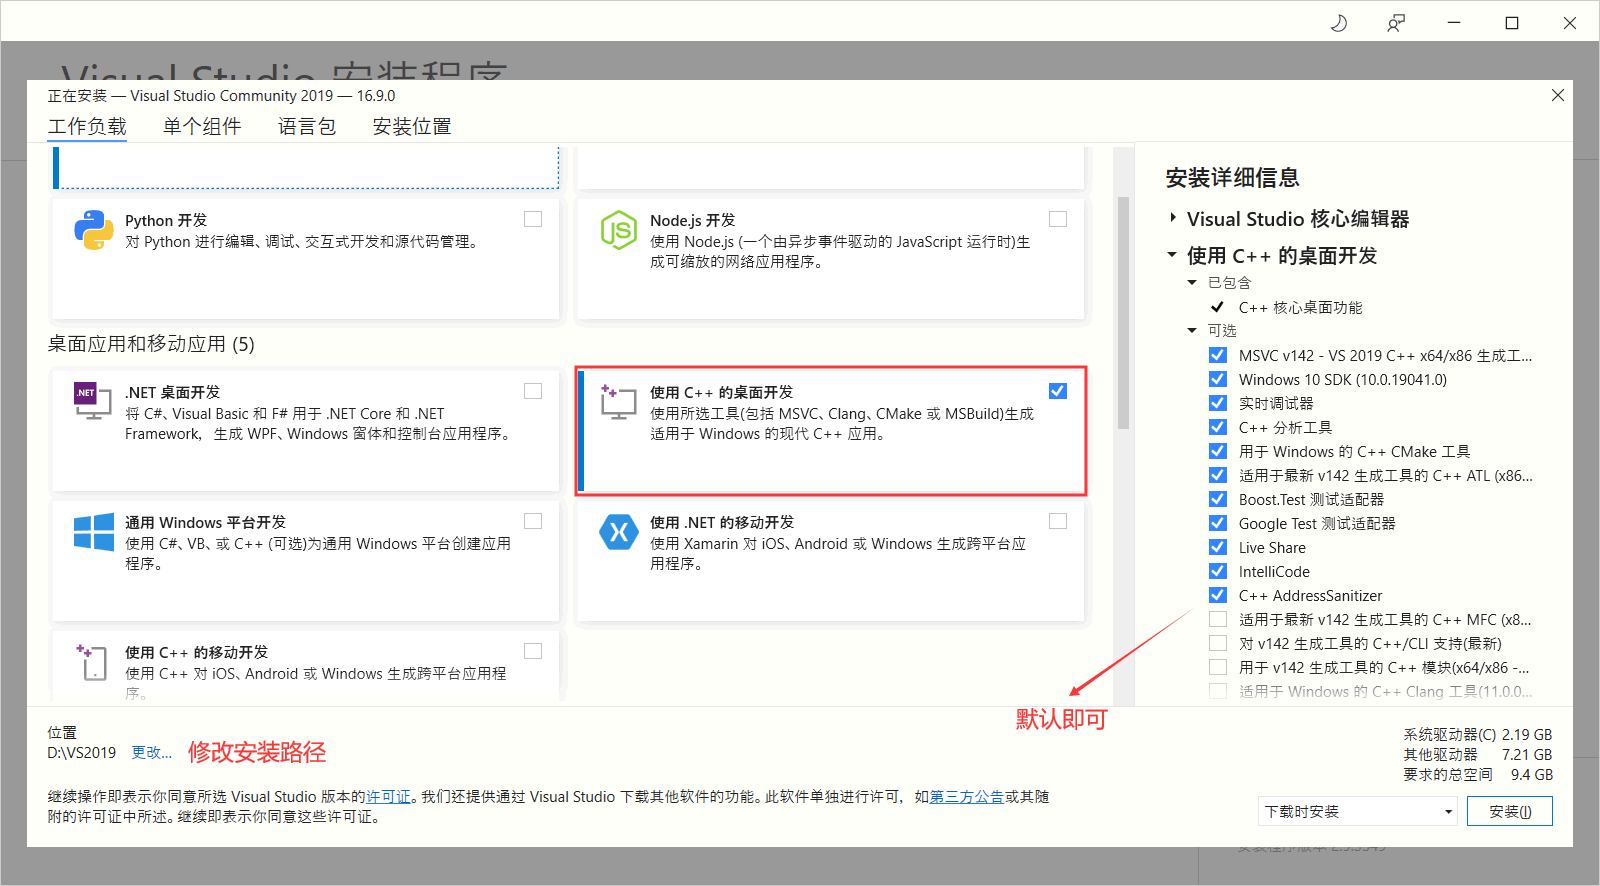Check C++ MFC for v142 option
Image resolution: width=1600 pixels, height=886 pixels.
[1218, 619]
